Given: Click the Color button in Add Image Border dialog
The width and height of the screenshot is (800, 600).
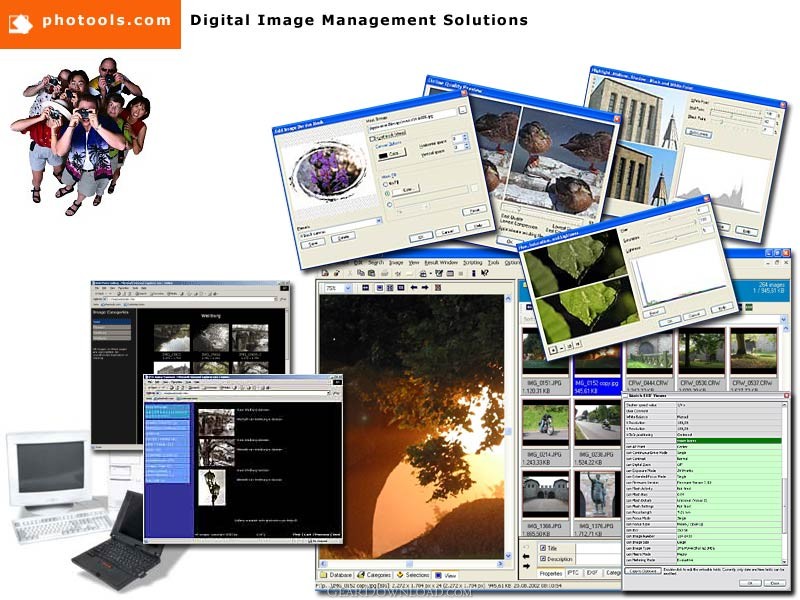Looking at the screenshot, I should [393, 153].
